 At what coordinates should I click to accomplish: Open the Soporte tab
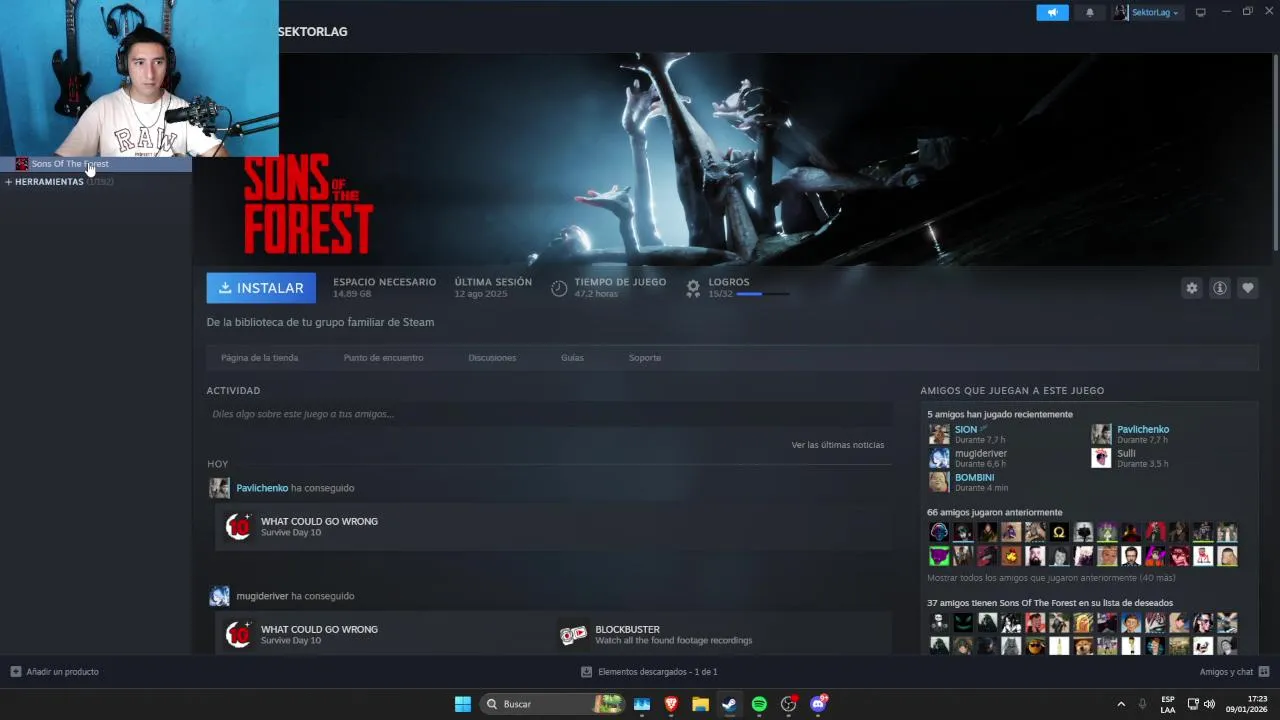click(645, 358)
